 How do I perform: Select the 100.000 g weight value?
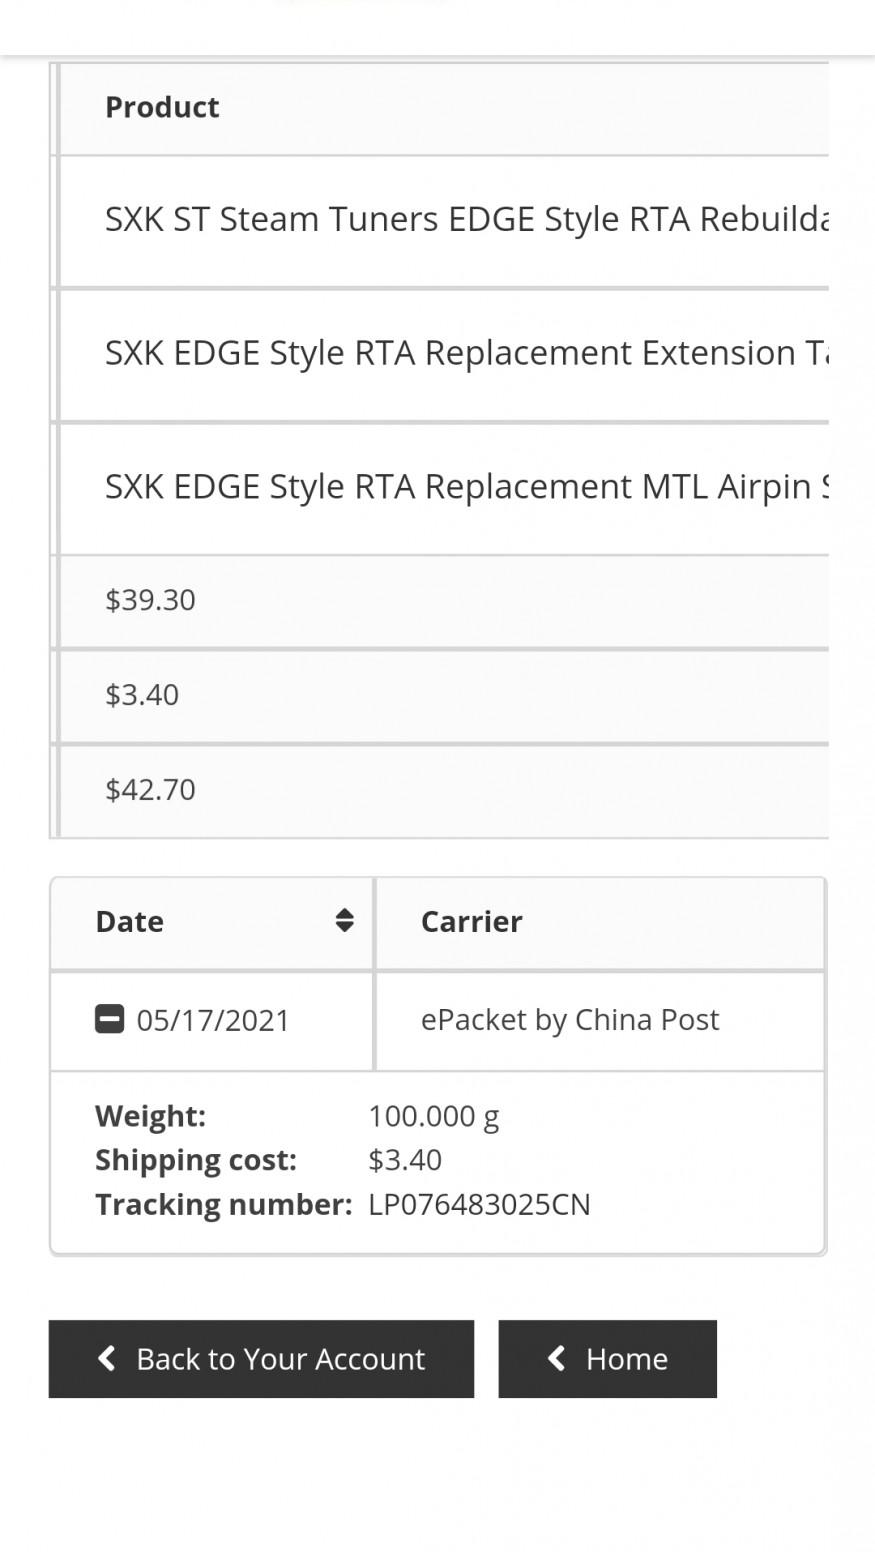pos(434,1115)
